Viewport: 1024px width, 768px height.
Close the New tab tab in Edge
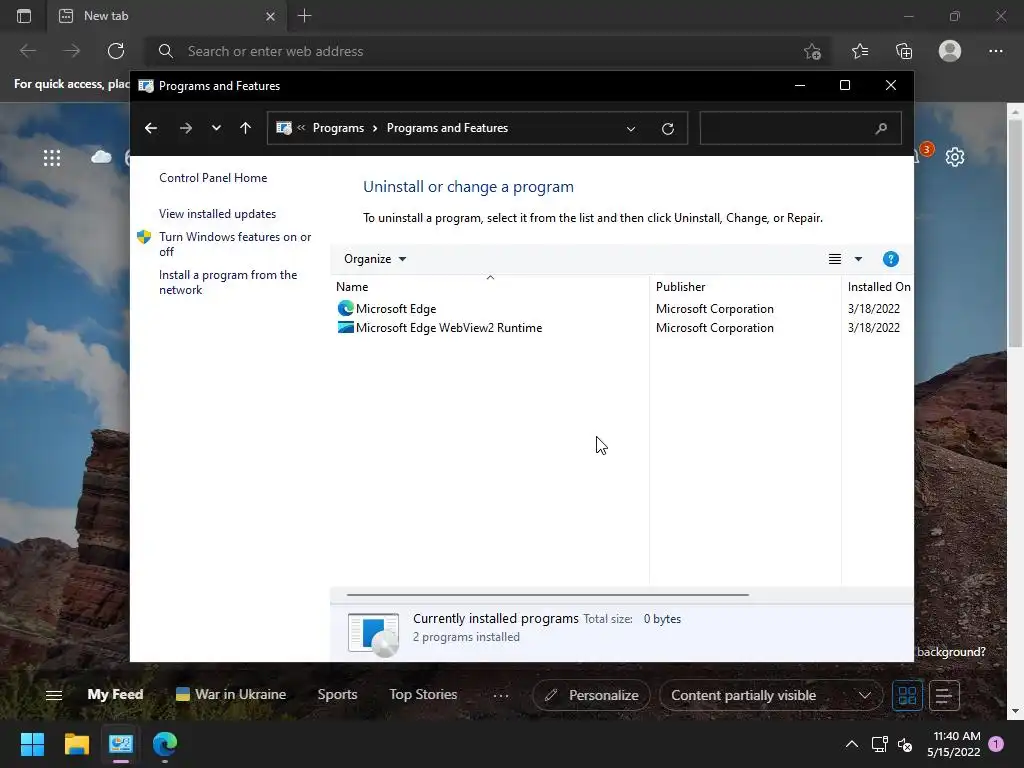pos(270,16)
